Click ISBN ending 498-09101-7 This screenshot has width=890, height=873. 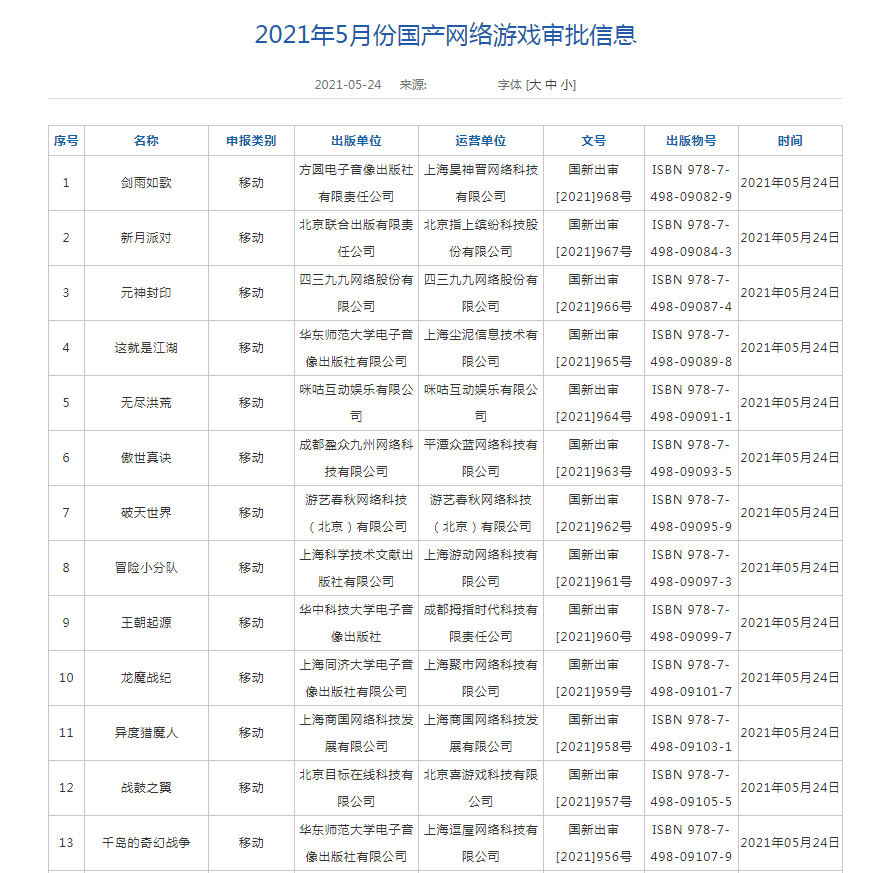coord(691,692)
